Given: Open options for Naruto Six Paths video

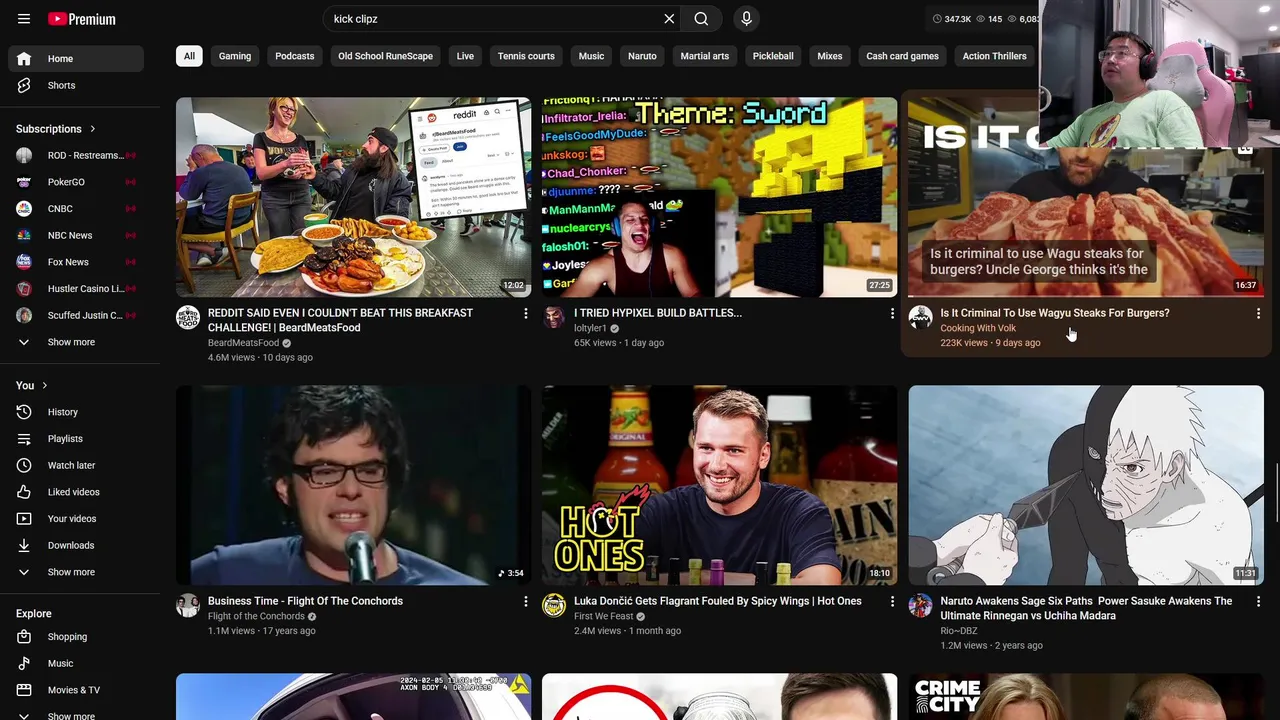Looking at the screenshot, I should [x=1258, y=602].
